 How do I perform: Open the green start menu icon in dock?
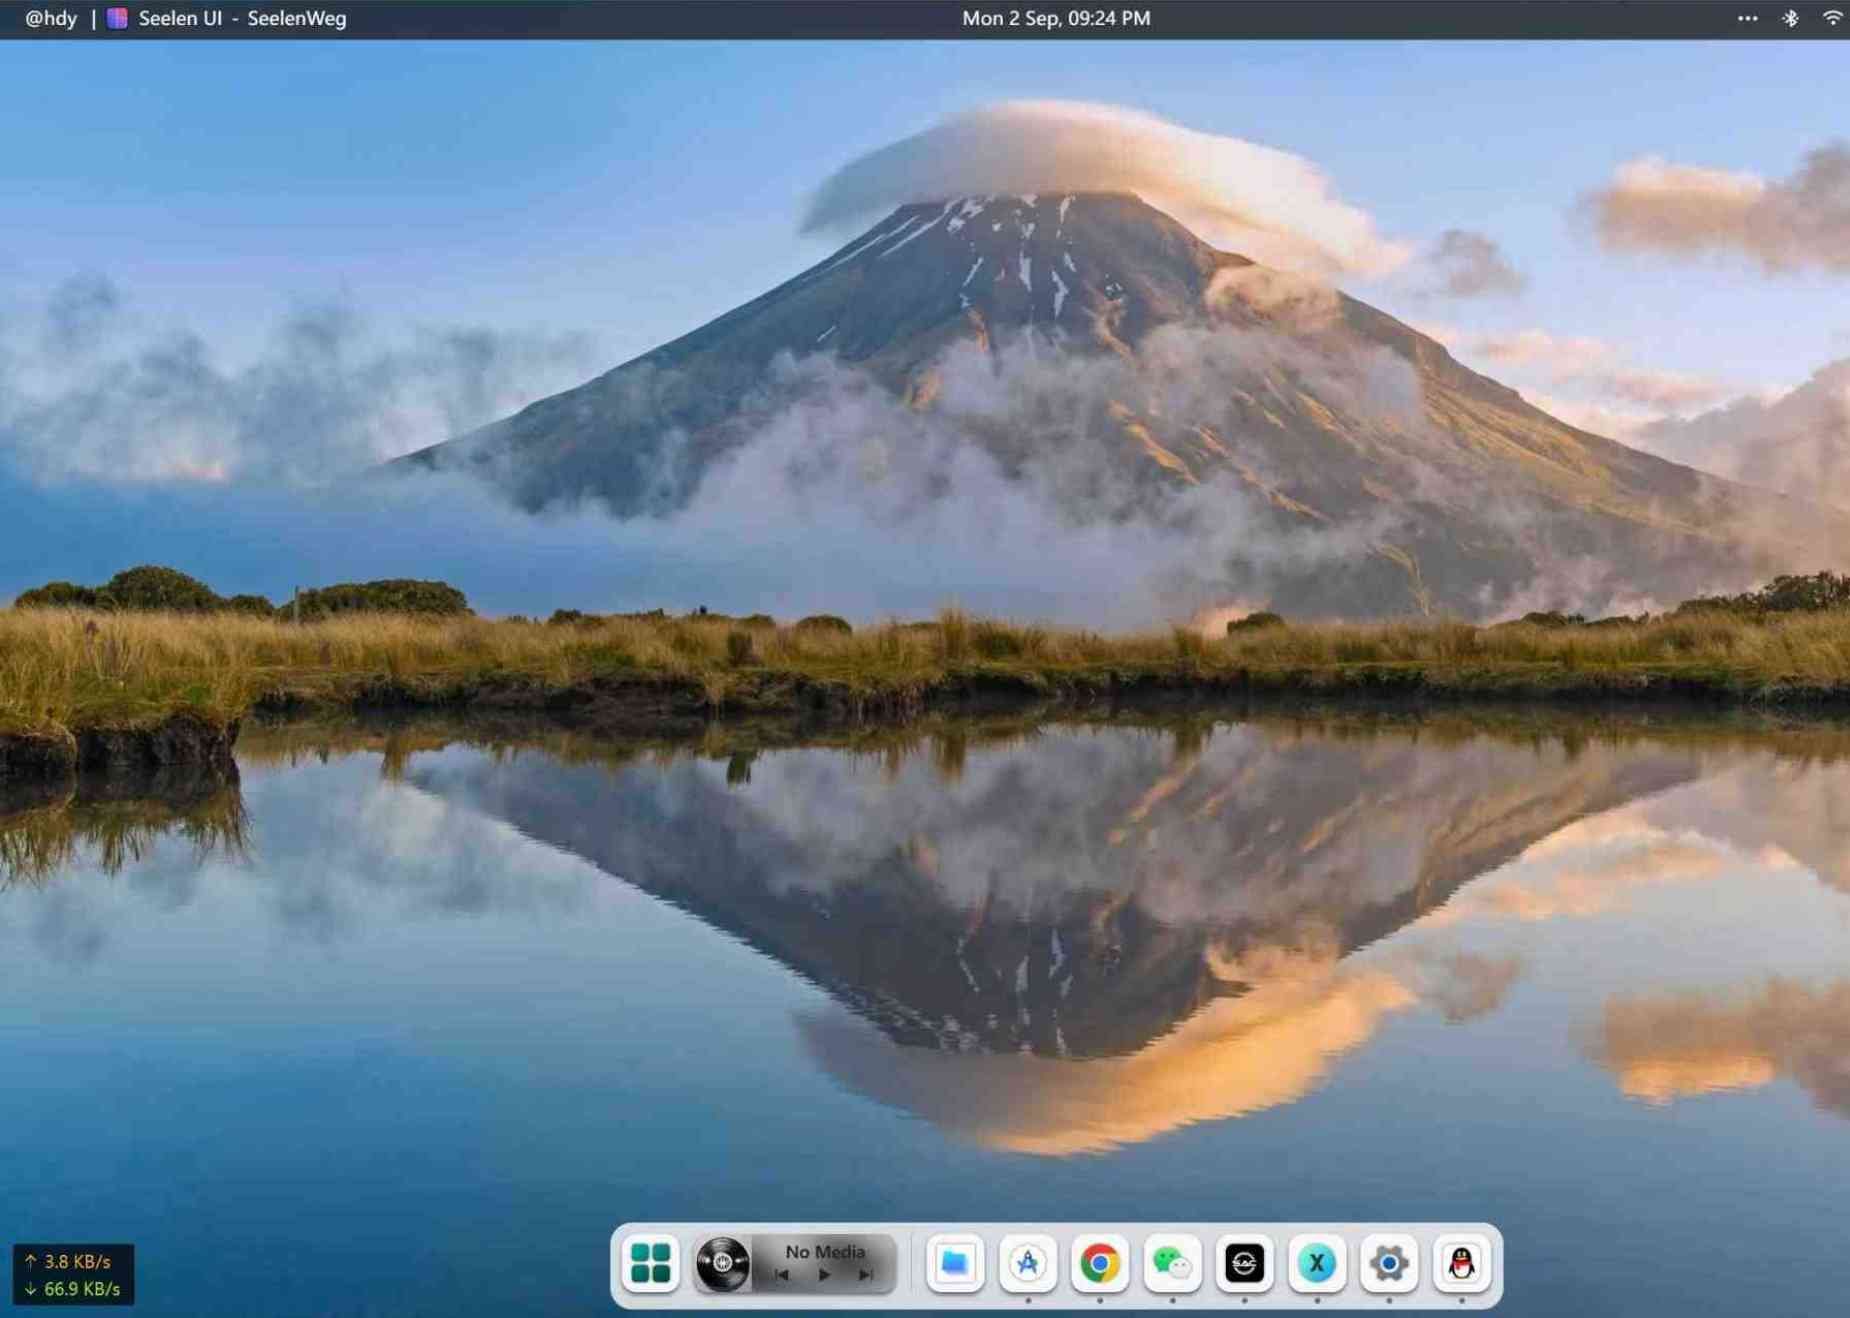pos(650,1263)
